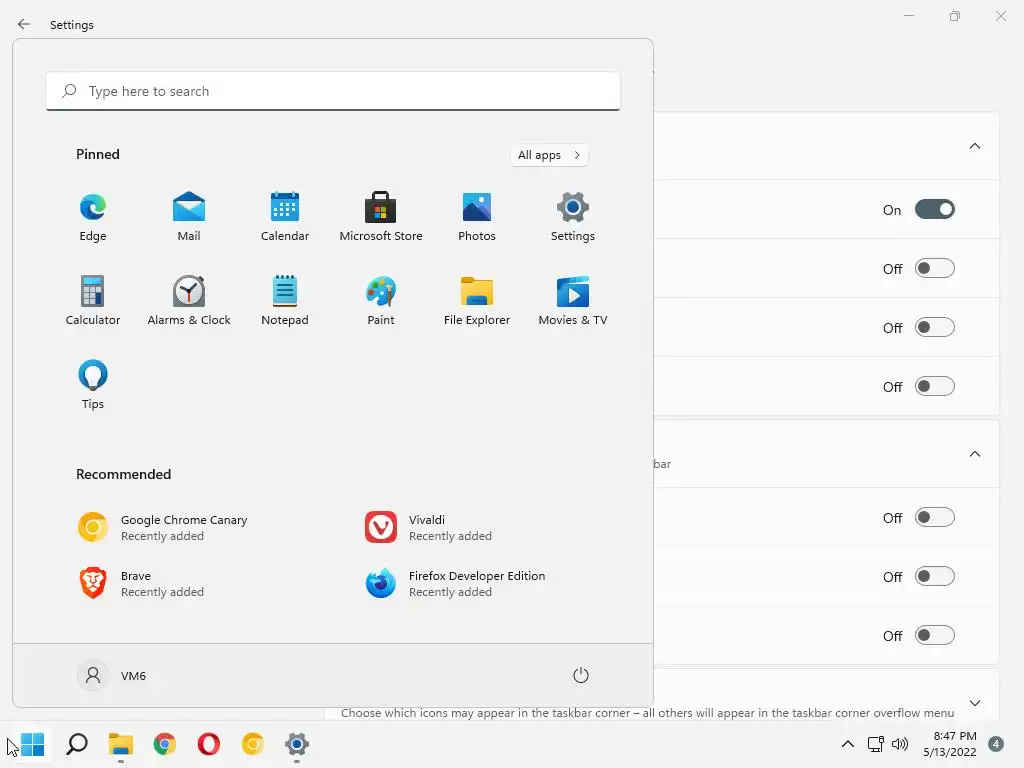
Task: Open the notification center badge showing 4
Action: pos(996,744)
